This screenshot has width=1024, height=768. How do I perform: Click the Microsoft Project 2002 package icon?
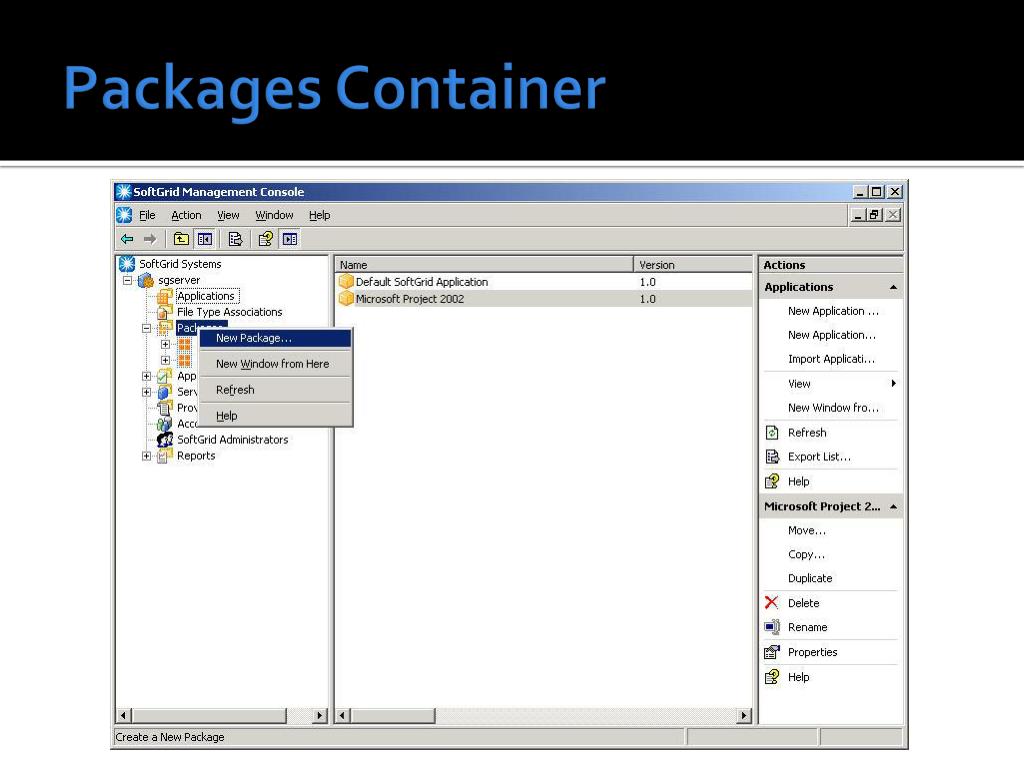346,298
